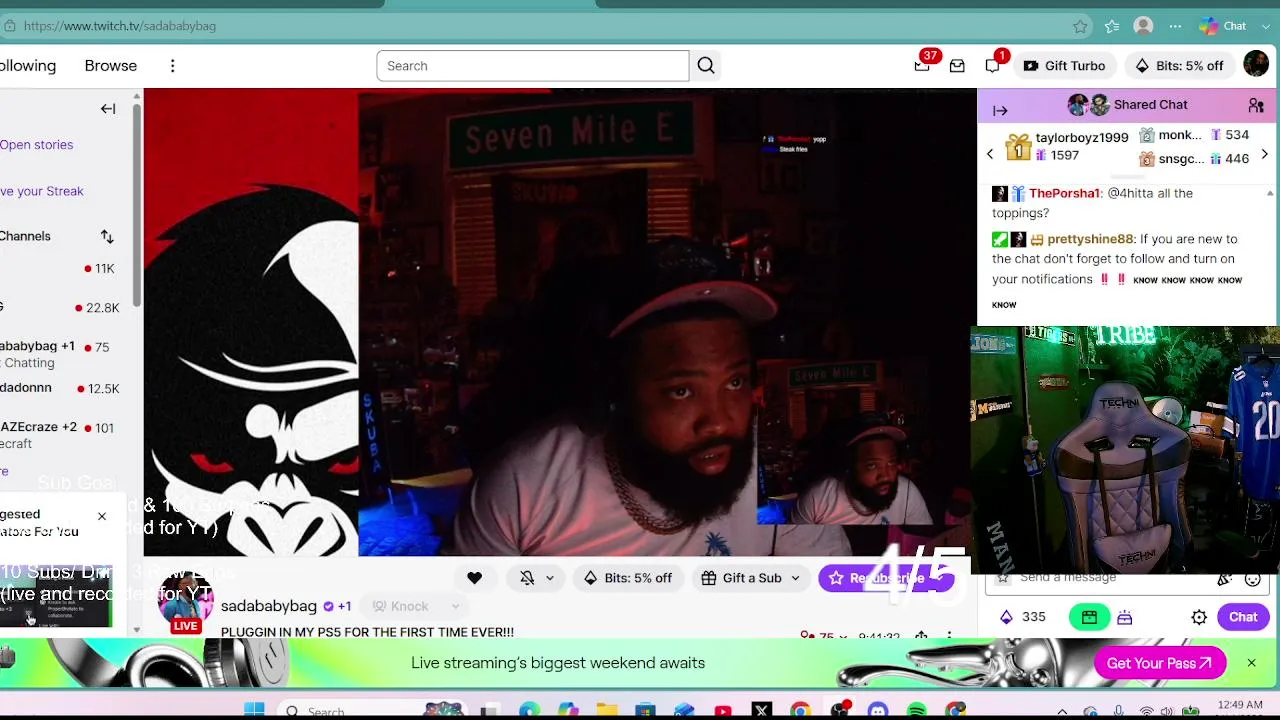Image resolution: width=1280 pixels, height=720 pixels.
Task: Open the green channel points rewards icon
Action: (1089, 618)
